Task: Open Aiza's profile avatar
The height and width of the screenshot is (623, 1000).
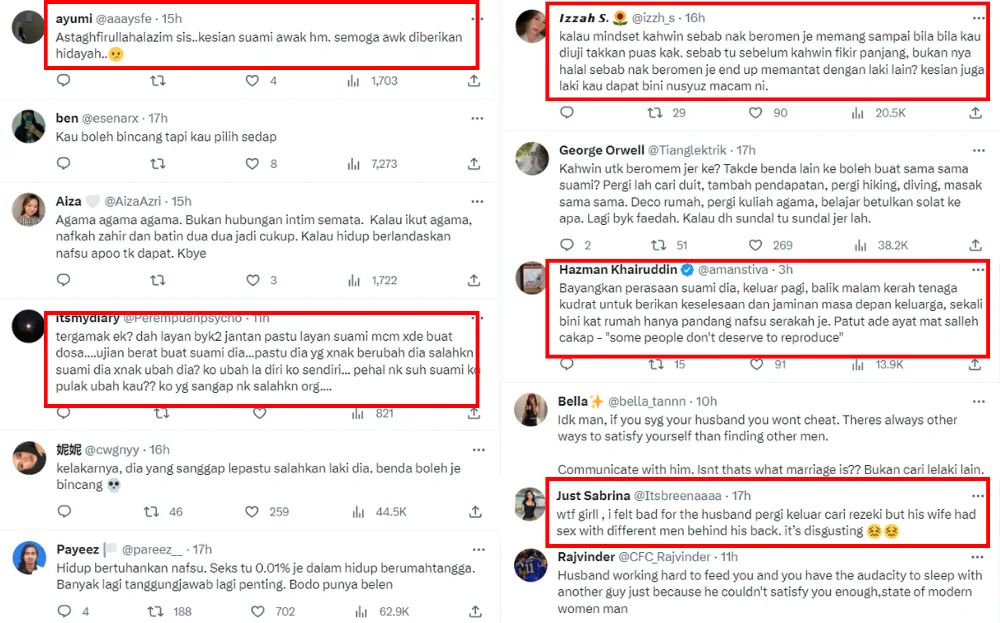Action: (28, 210)
